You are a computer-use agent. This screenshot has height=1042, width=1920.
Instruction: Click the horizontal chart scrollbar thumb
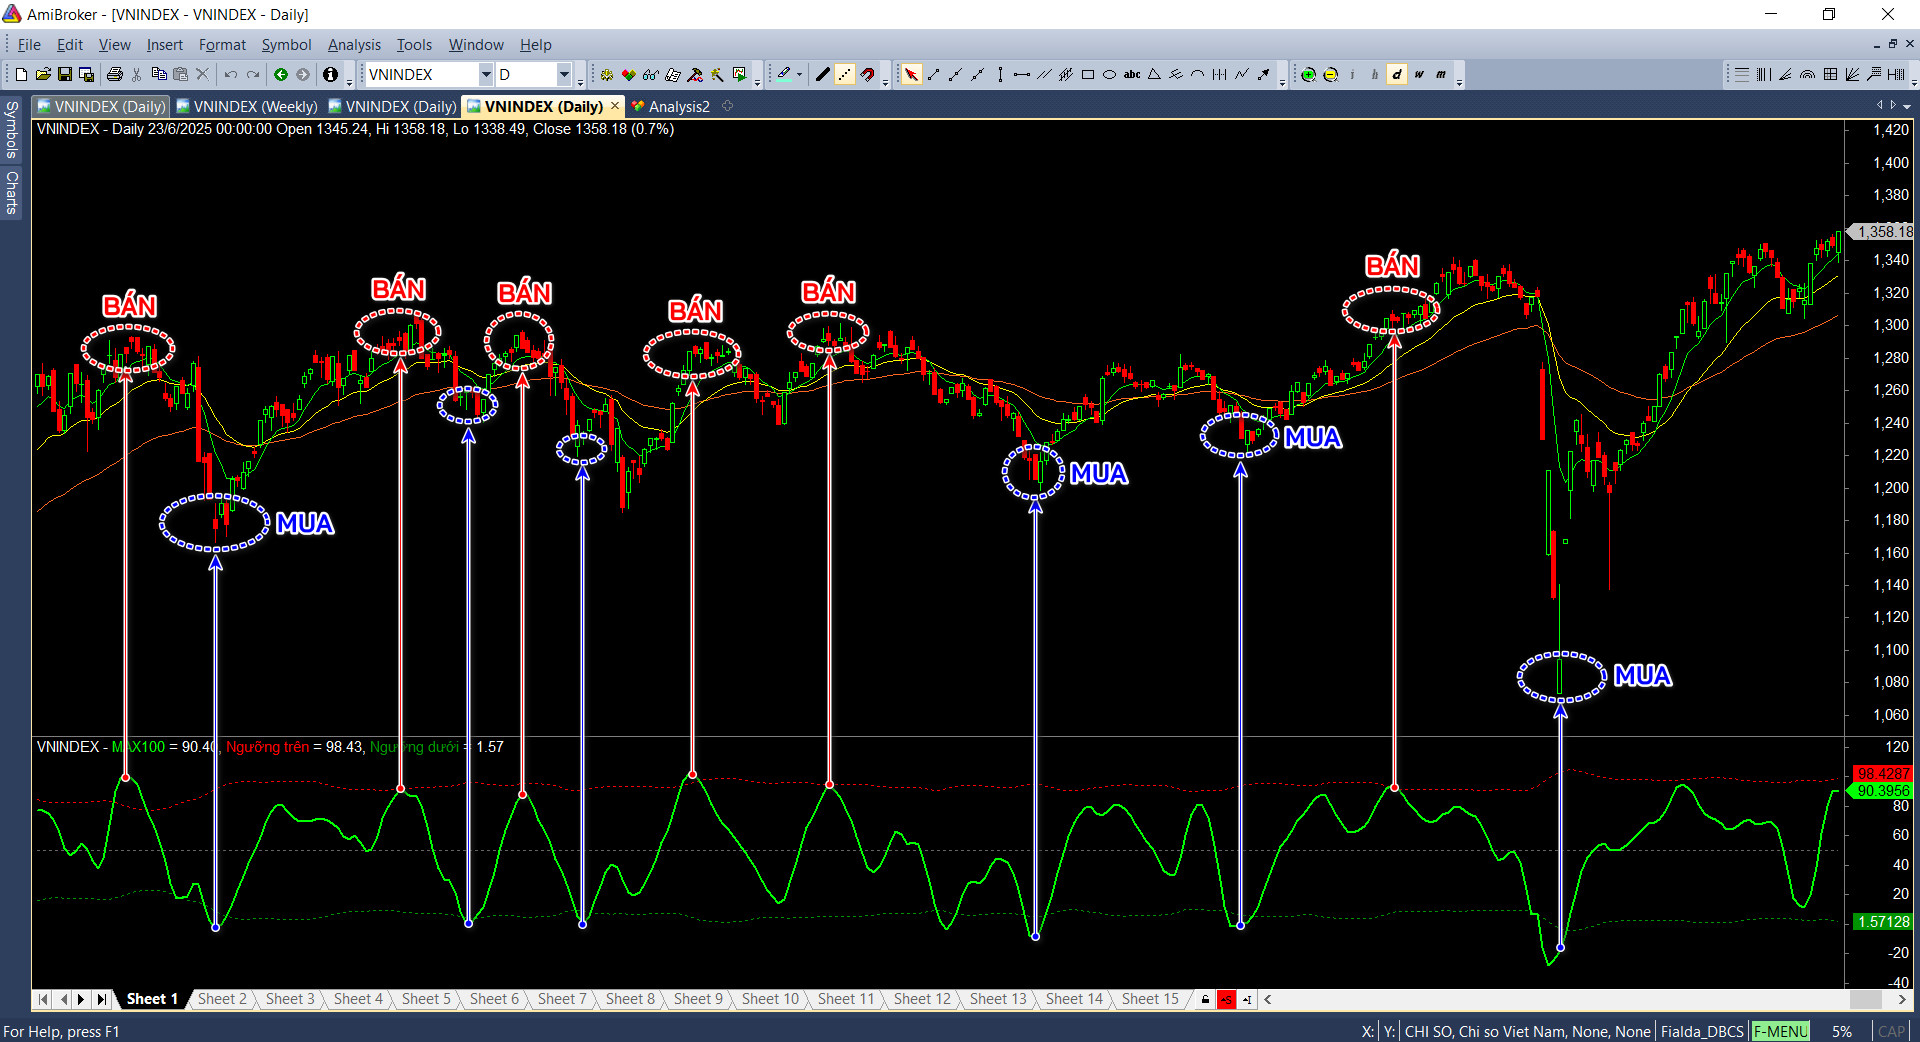point(1865,999)
